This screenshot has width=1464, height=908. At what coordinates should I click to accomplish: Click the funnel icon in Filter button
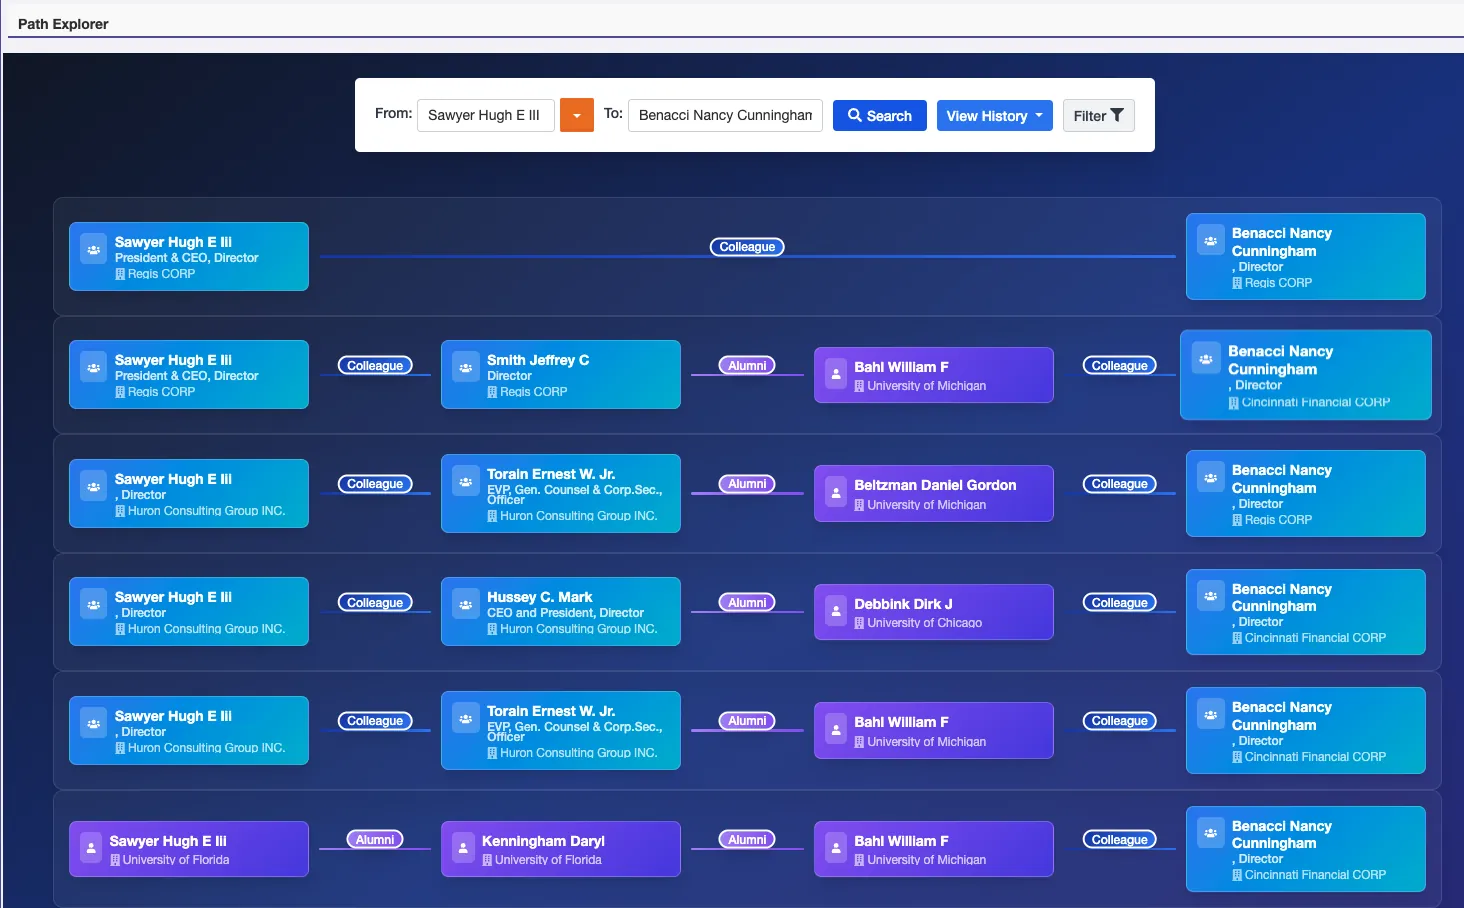click(x=1117, y=116)
